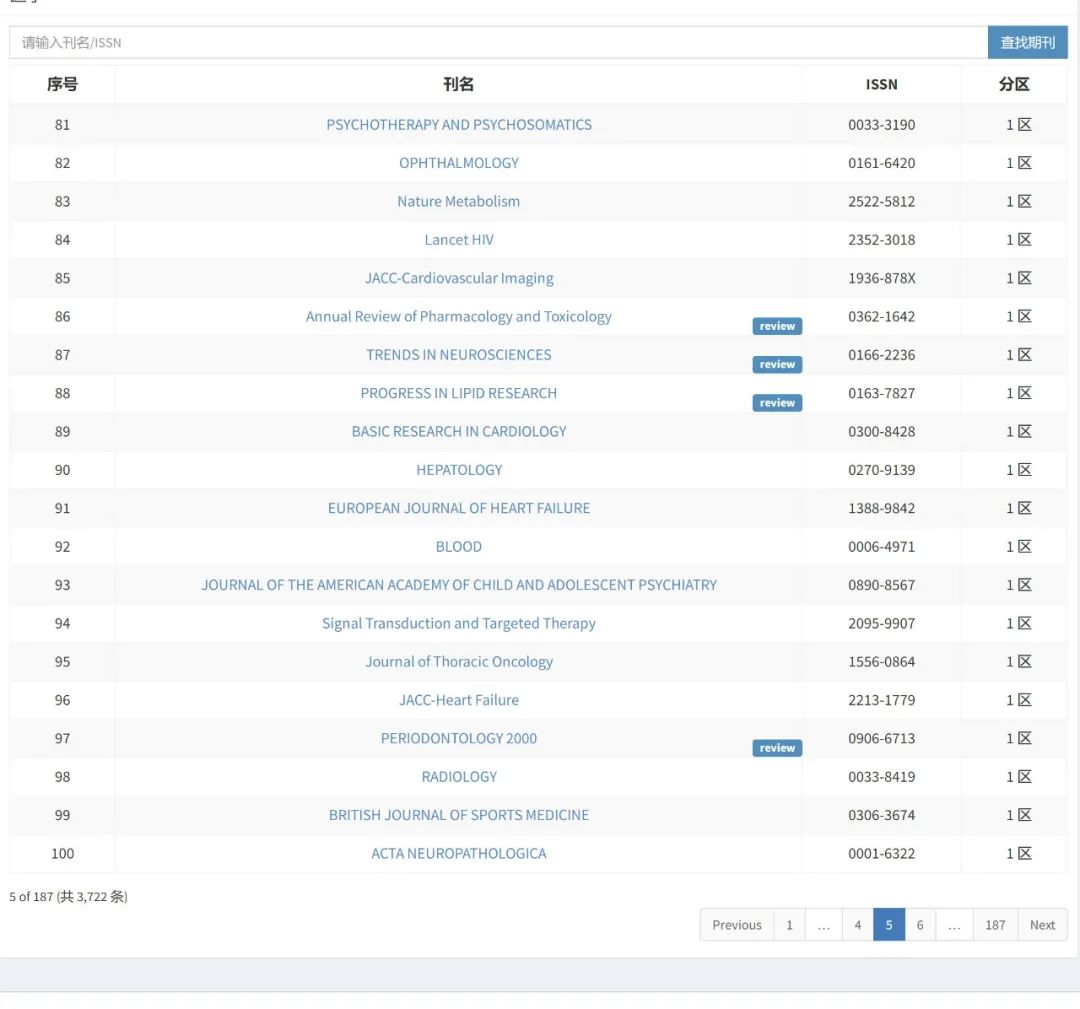Click the journal name/ISSN search field
The image size is (1080, 1009).
(x=498, y=43)
